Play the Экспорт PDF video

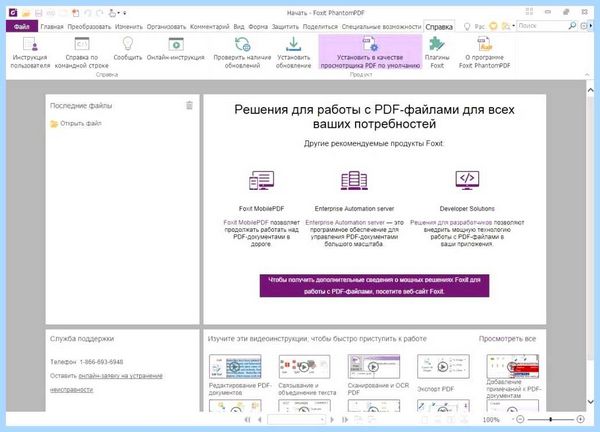[x=443, y=367]
